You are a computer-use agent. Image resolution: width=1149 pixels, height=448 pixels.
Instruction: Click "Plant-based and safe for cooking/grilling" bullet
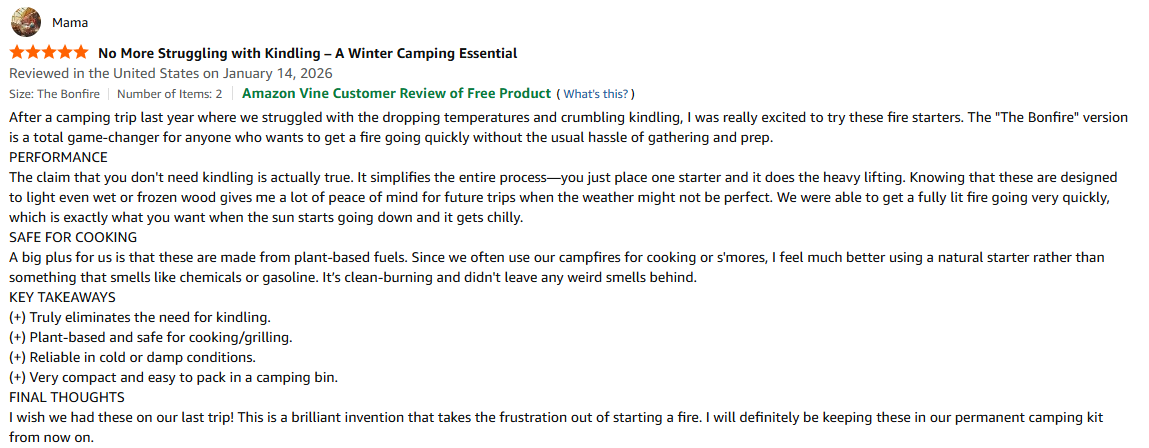150,337
